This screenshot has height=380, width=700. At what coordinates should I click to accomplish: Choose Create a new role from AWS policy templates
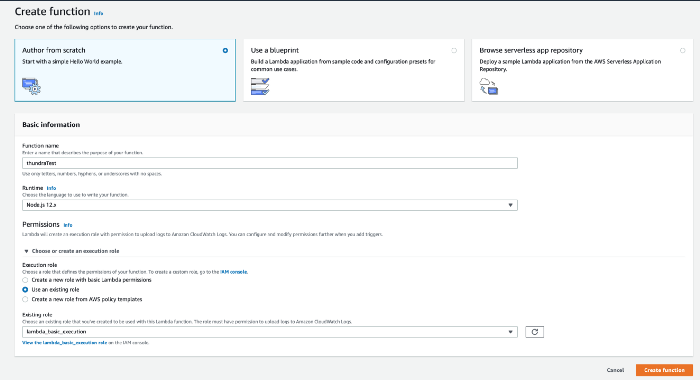pyautogui.click(x=25, y=299)
